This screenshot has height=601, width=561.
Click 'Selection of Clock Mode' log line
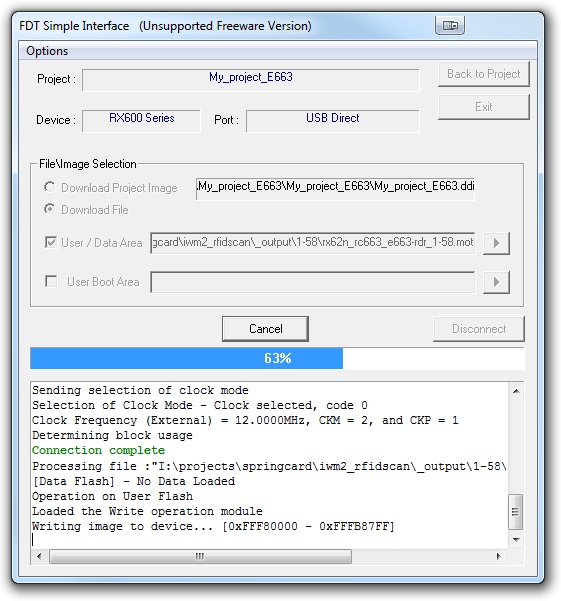(200, 406)
